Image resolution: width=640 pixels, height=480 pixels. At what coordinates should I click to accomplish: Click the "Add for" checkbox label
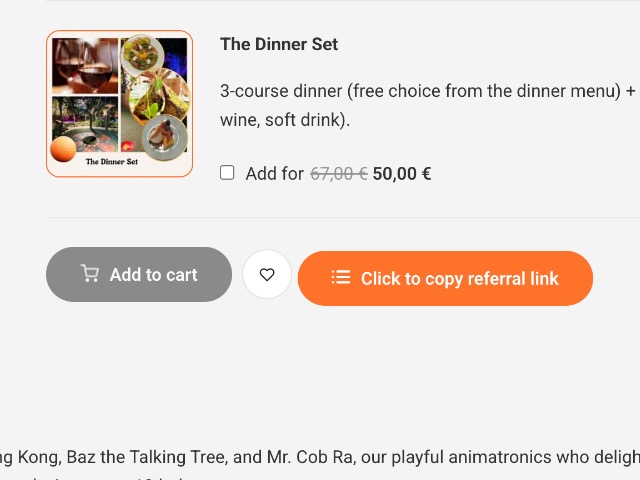pos(274,174)
